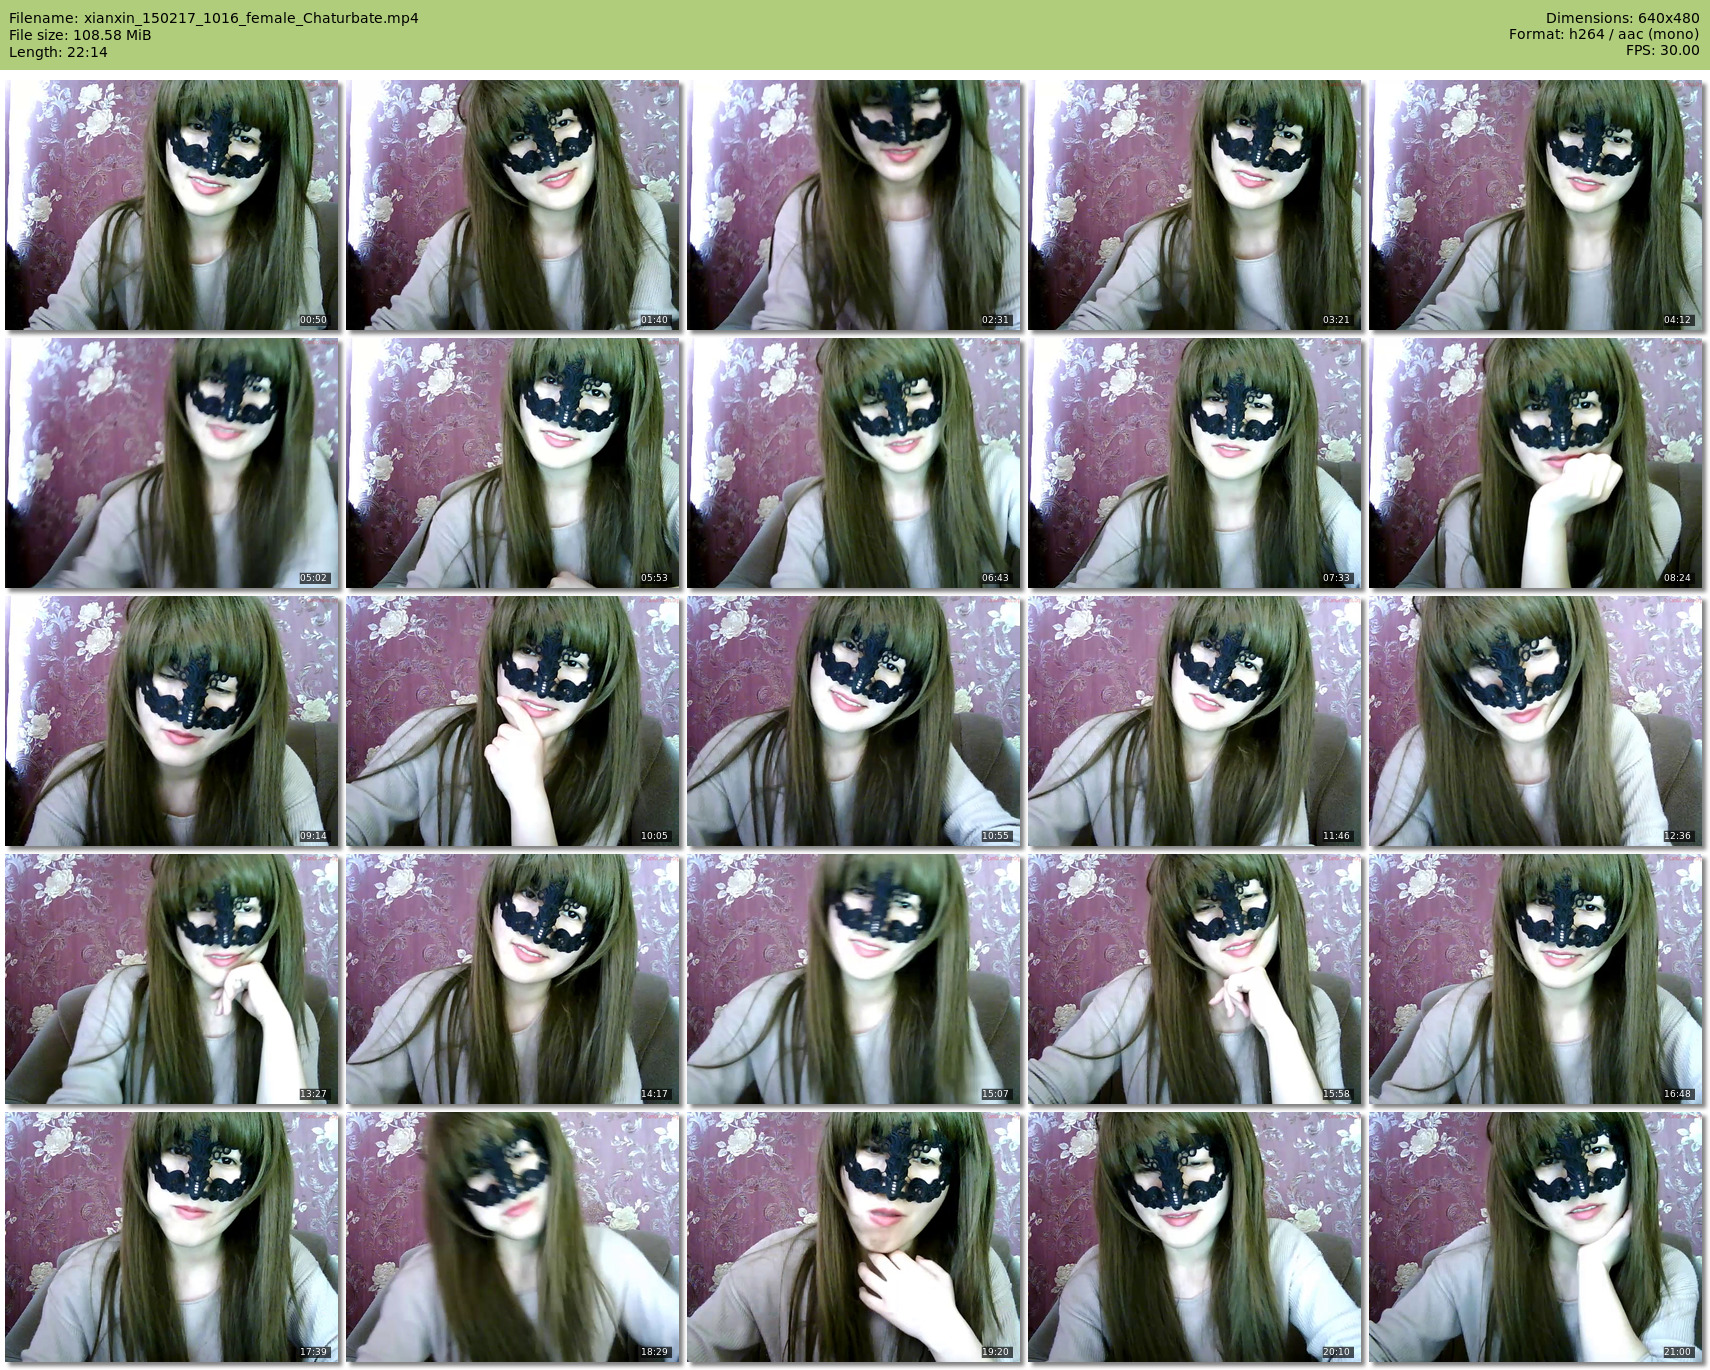Open the frame stamped 08:24
Viewport: 1710px width, 1370px height.
[x=1536, y=463]
